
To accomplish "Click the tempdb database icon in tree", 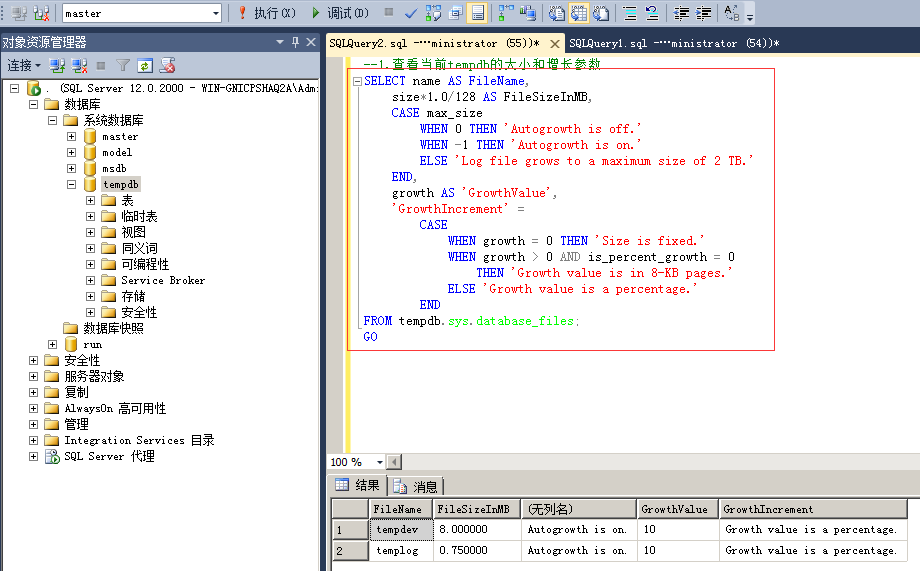I will point(90,184).
